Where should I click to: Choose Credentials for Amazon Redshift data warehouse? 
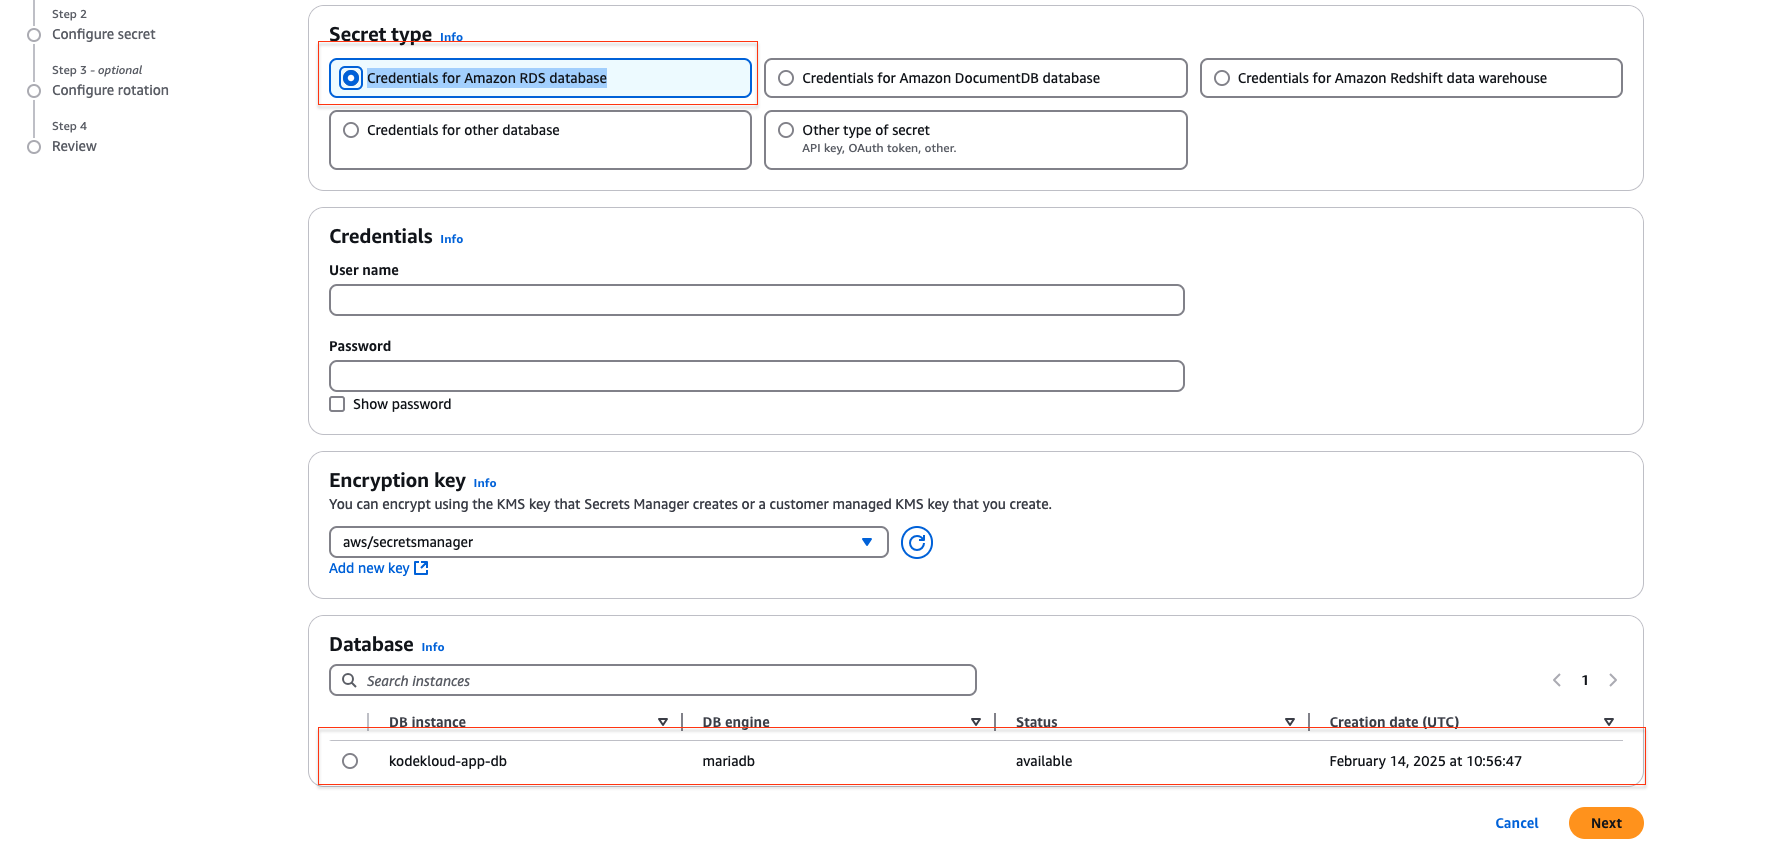pyautogui.click(x=1222, y=78)
